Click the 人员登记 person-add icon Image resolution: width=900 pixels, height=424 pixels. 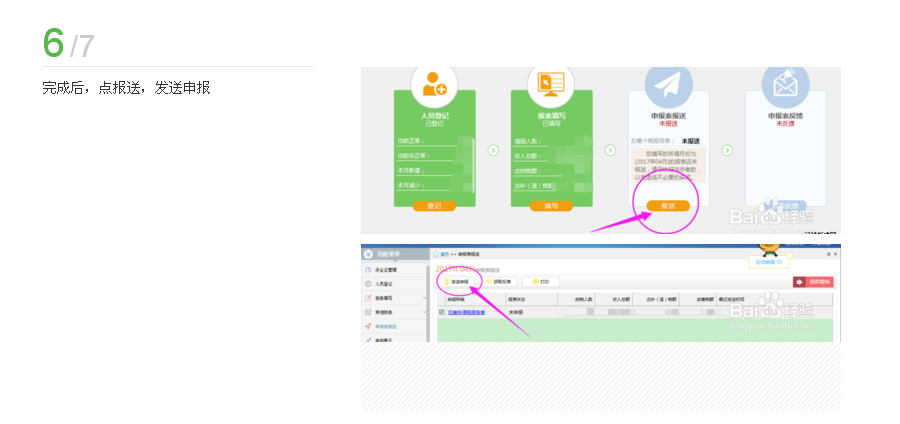click(x=434, y=86)
